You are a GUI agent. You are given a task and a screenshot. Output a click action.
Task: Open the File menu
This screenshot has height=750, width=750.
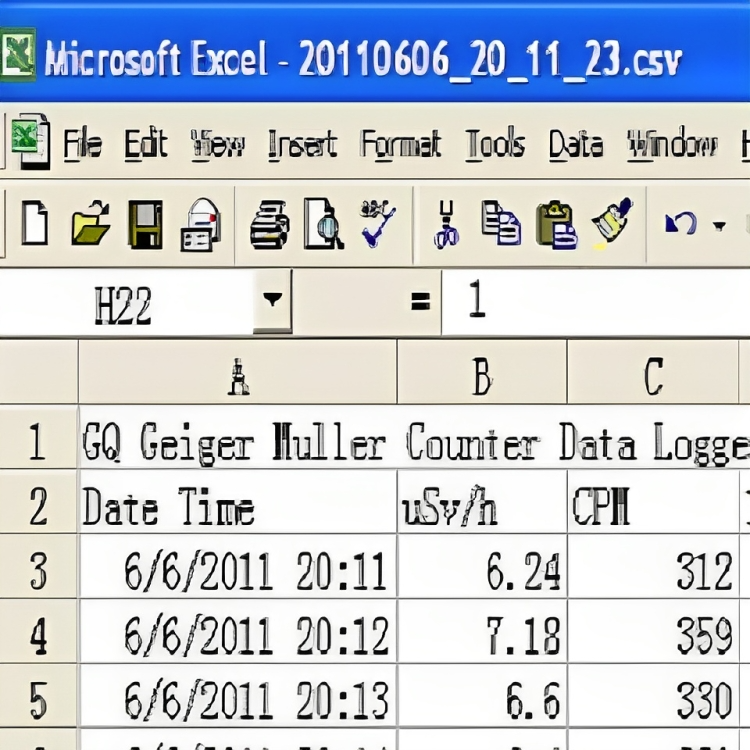(x=83, y=144)
